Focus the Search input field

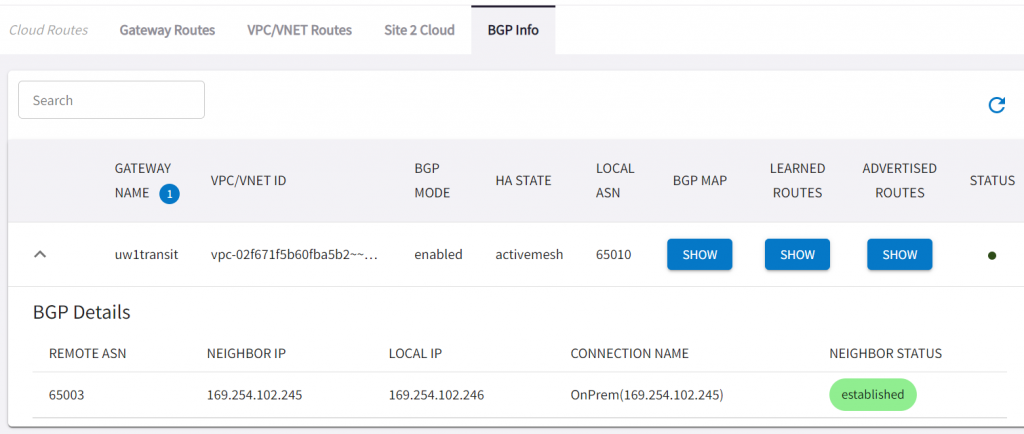pos(111,100)
